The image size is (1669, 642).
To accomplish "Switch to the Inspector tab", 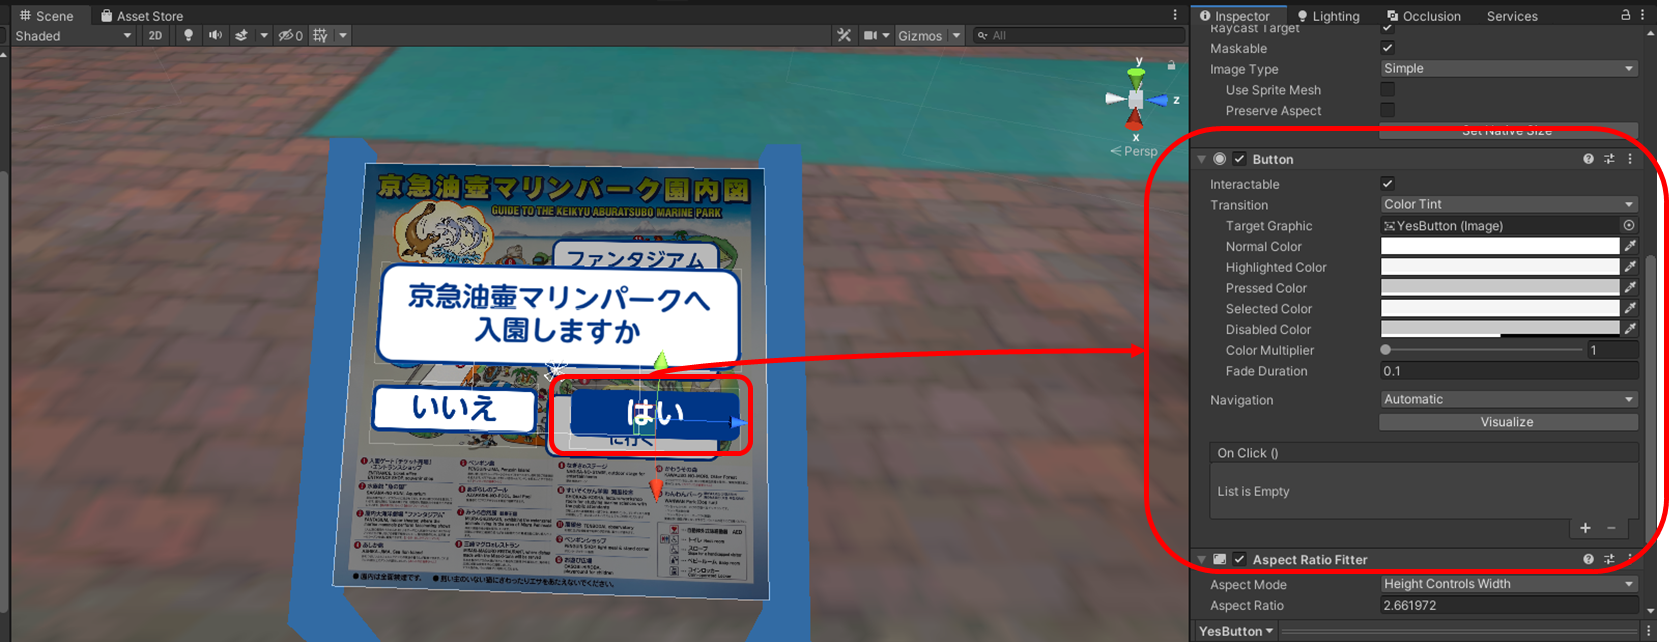I will click(x=1235, y=15).
